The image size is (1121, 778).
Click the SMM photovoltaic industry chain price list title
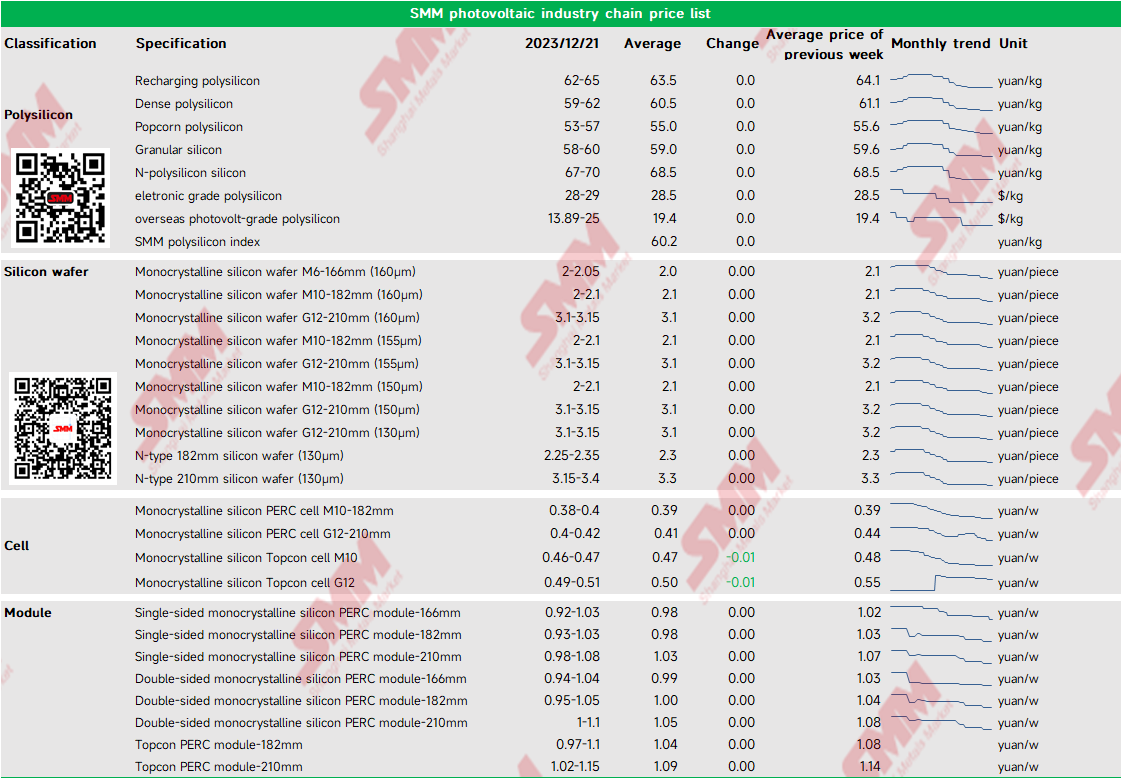click(x=560, y=13)
